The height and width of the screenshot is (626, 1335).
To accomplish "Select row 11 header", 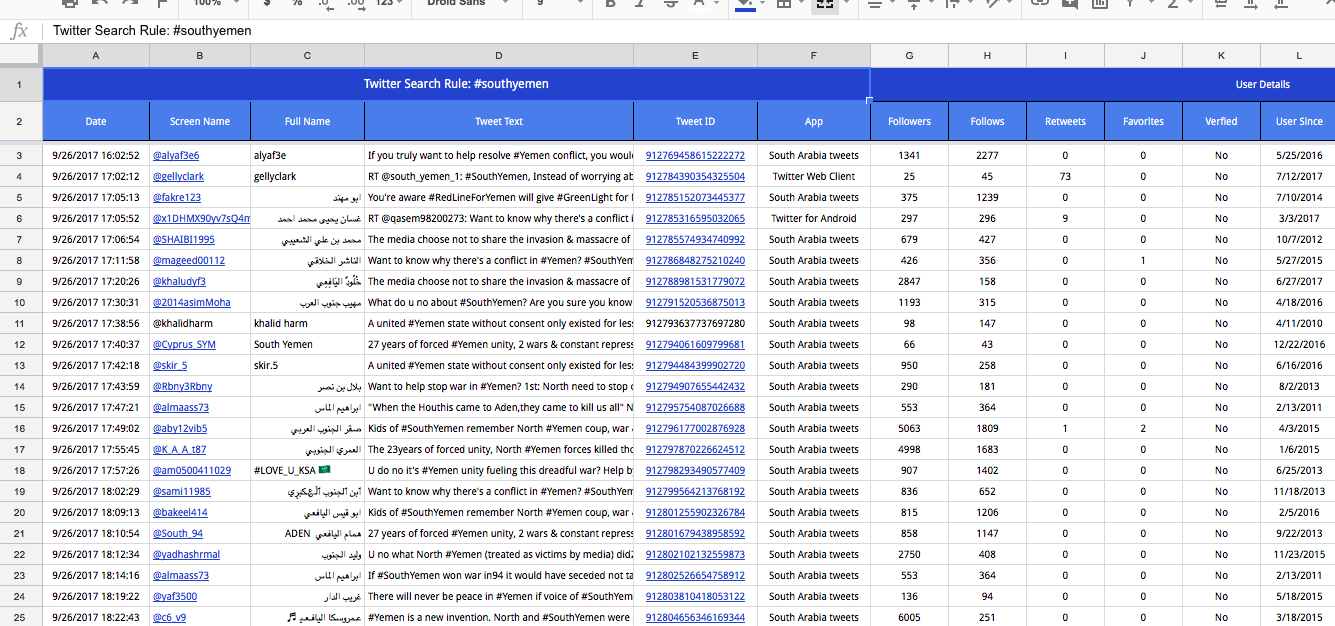I will click(x=21, y=324).
